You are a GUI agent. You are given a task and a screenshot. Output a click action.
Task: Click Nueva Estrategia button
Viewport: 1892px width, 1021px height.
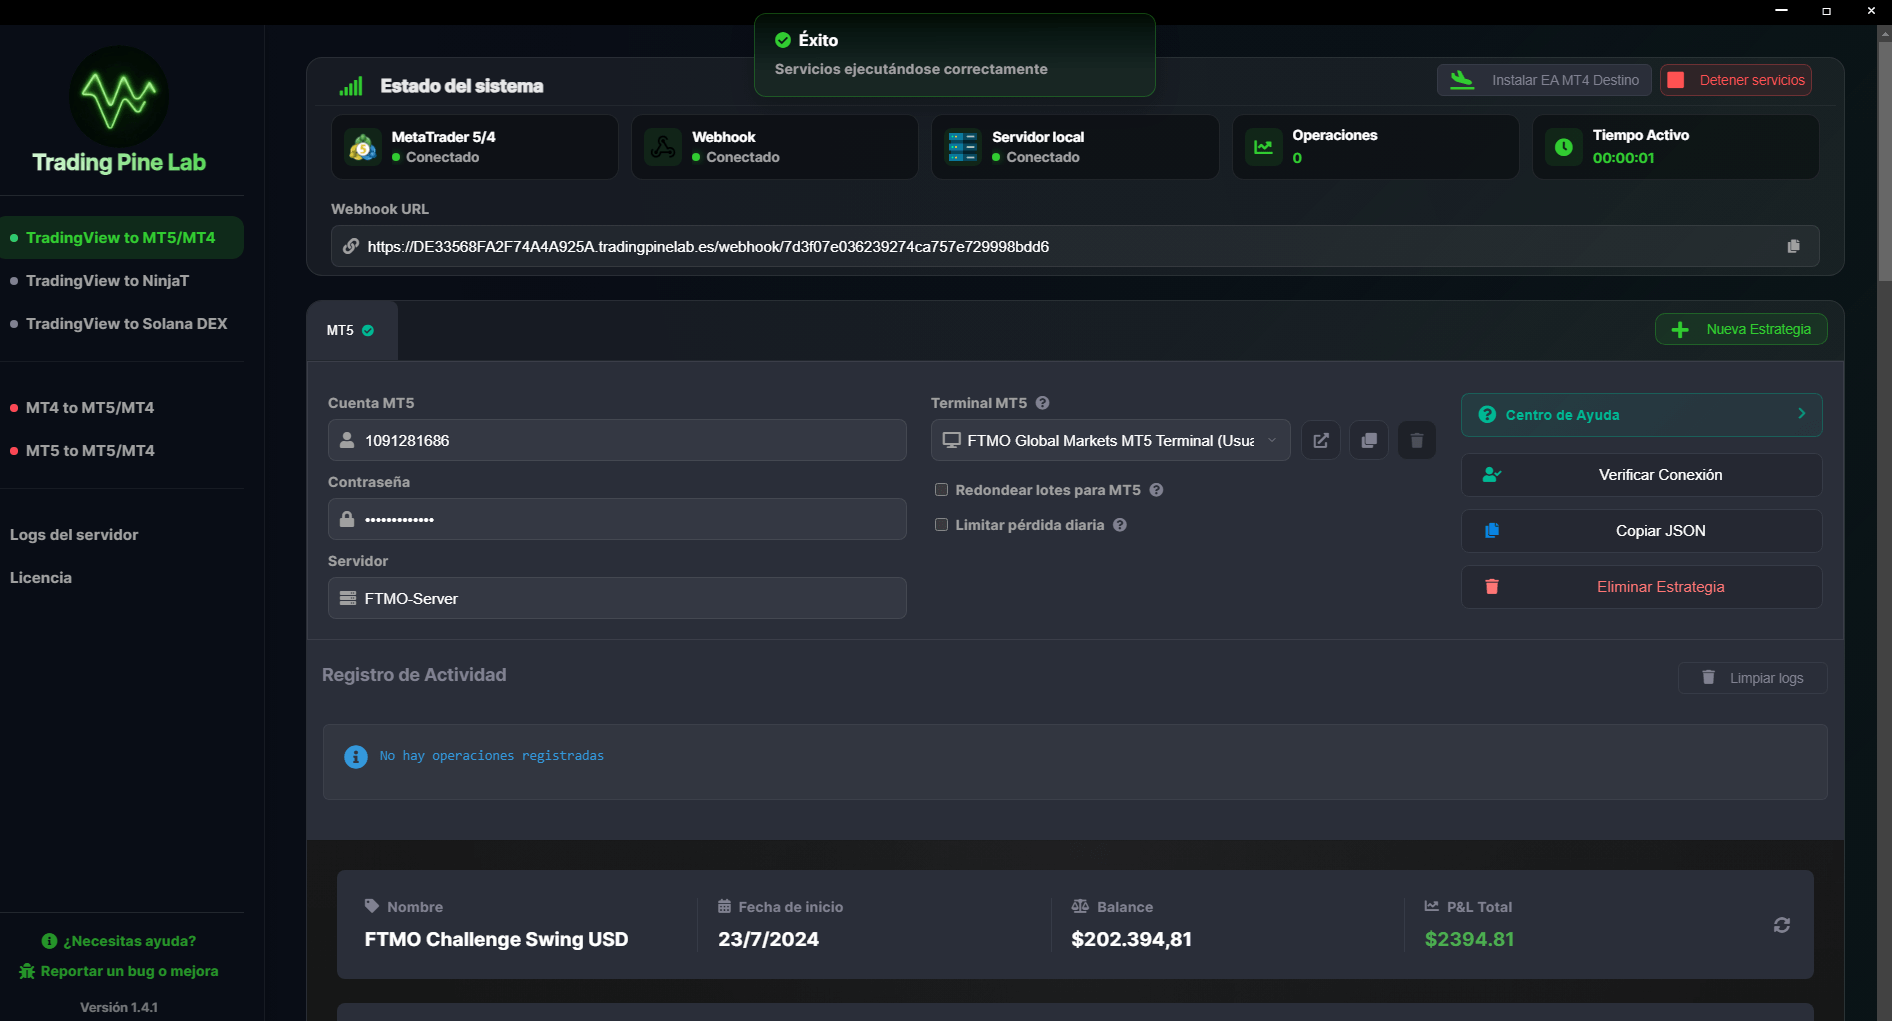tap(1740, 329)
